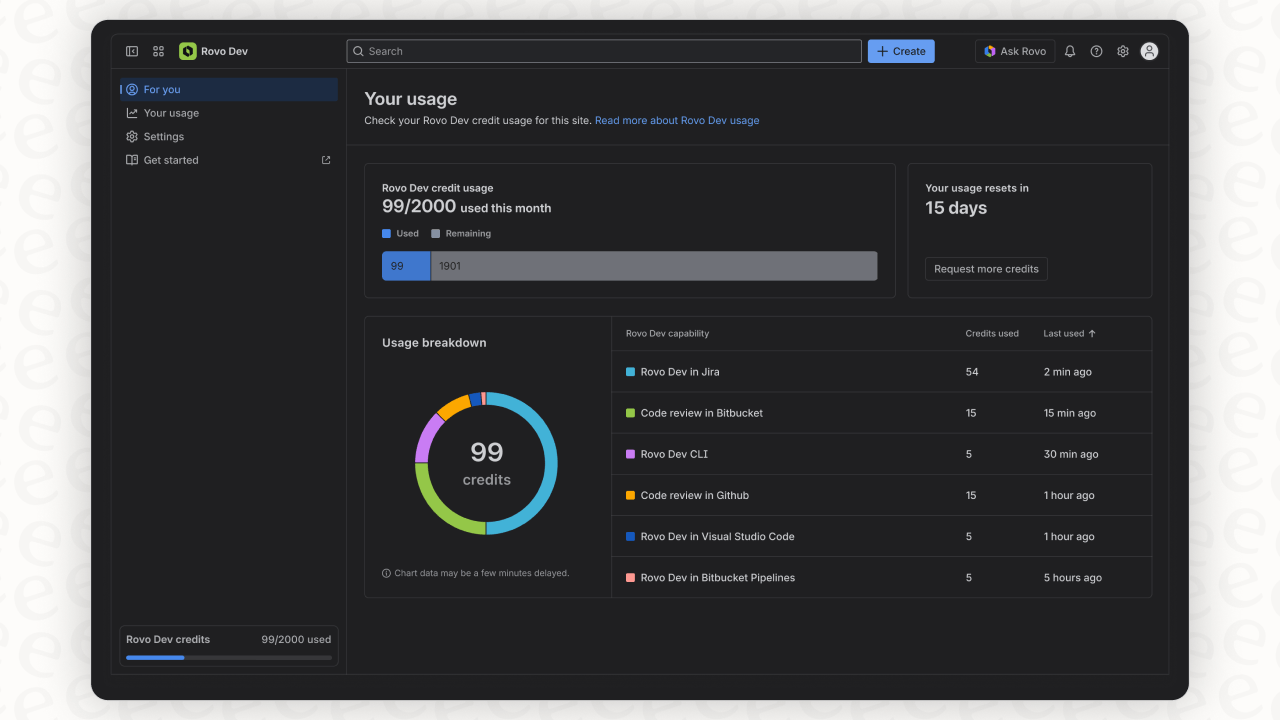The image size is (1280, 720).
Task: Click the blue Used segment of credit bar
Action: (406, 266)
